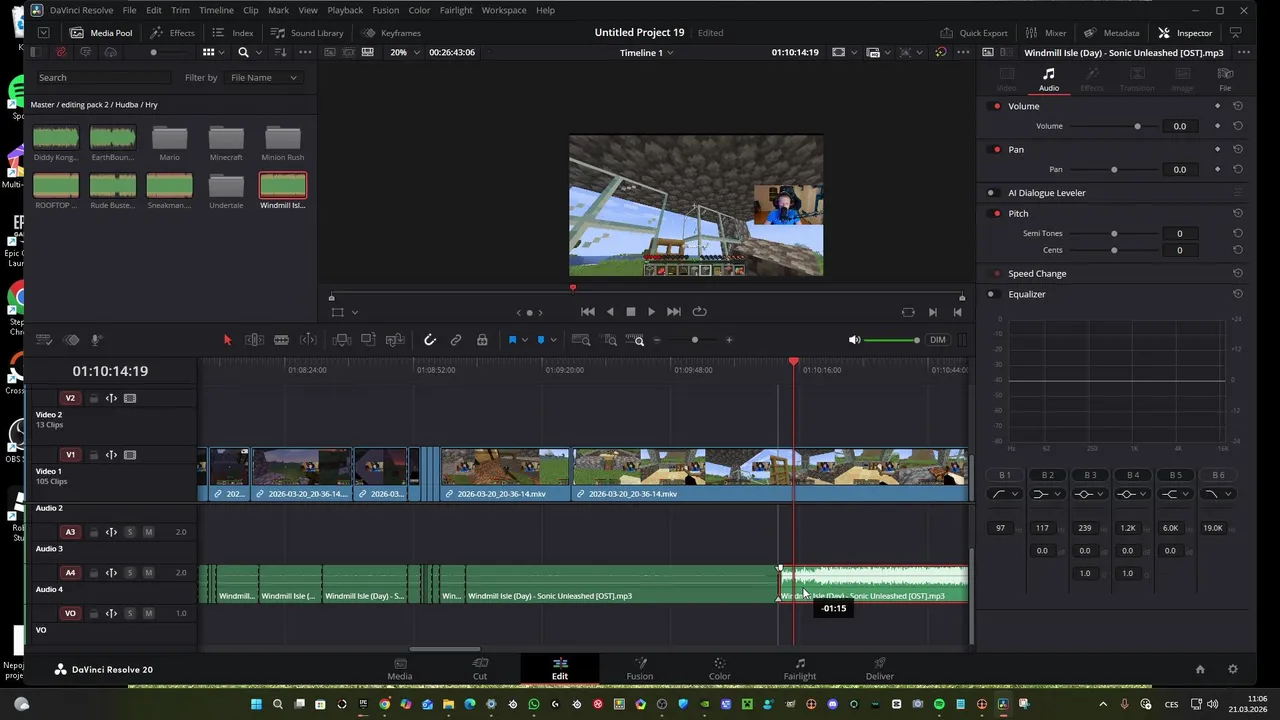Choose the Blade Edit Mode tool

pyautogui.click(x=281, y=340)
